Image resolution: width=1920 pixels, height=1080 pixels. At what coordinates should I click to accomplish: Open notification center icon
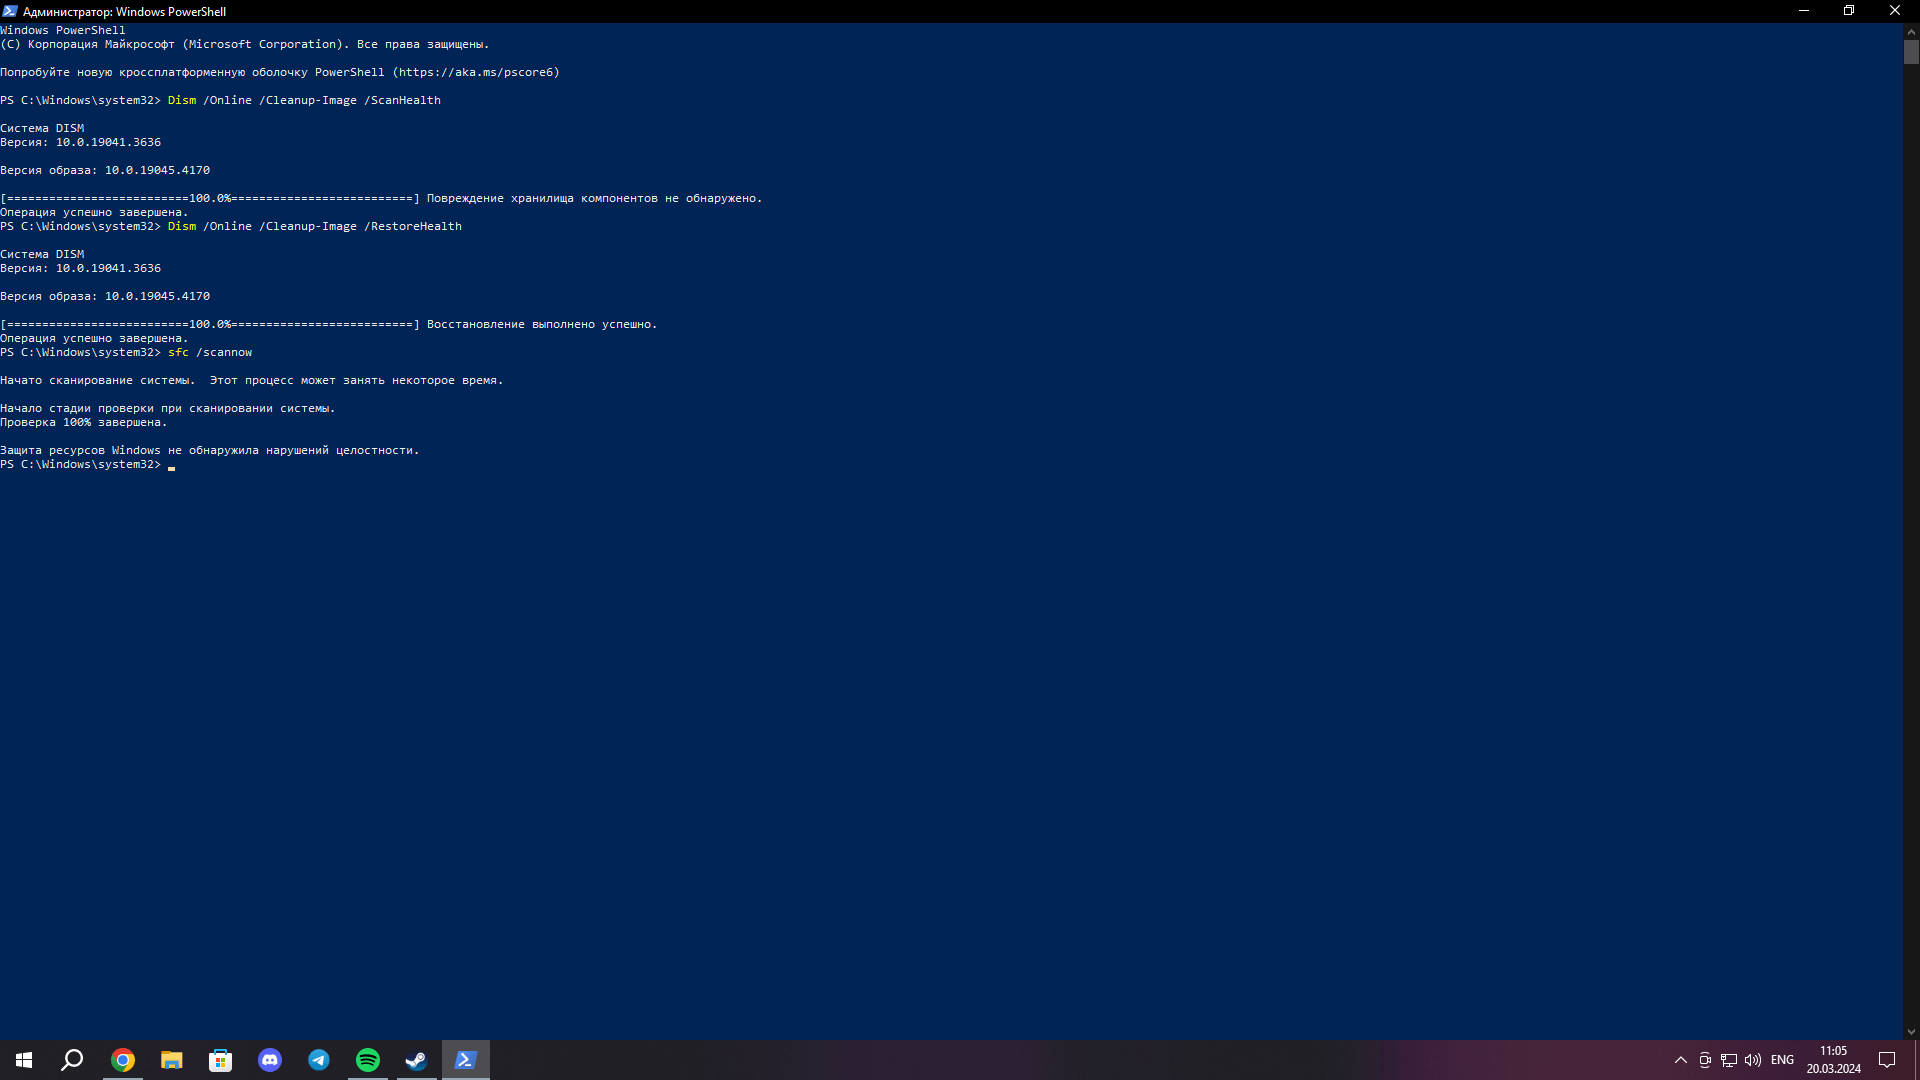[1887, 1060]
